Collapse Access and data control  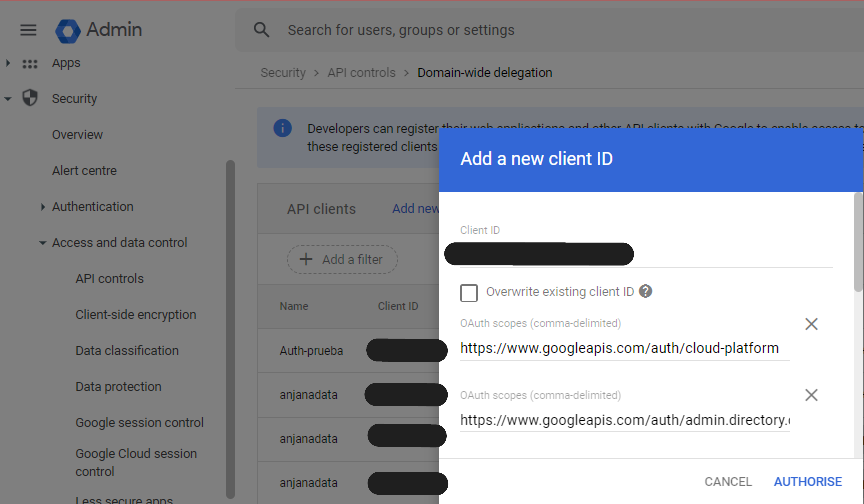point(43,243)
